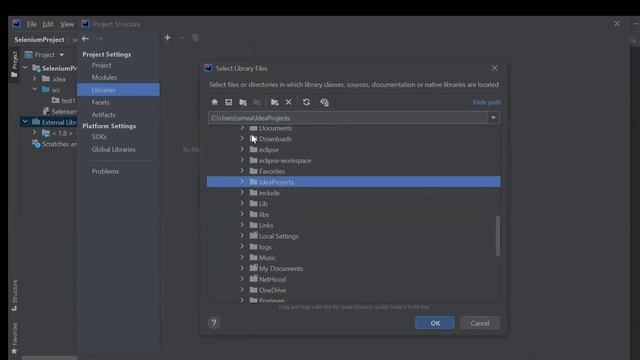Select Libraries in Project Settings
Image resolution: width=640 pixels, height=360 pixels.
[x=118, y=90]
